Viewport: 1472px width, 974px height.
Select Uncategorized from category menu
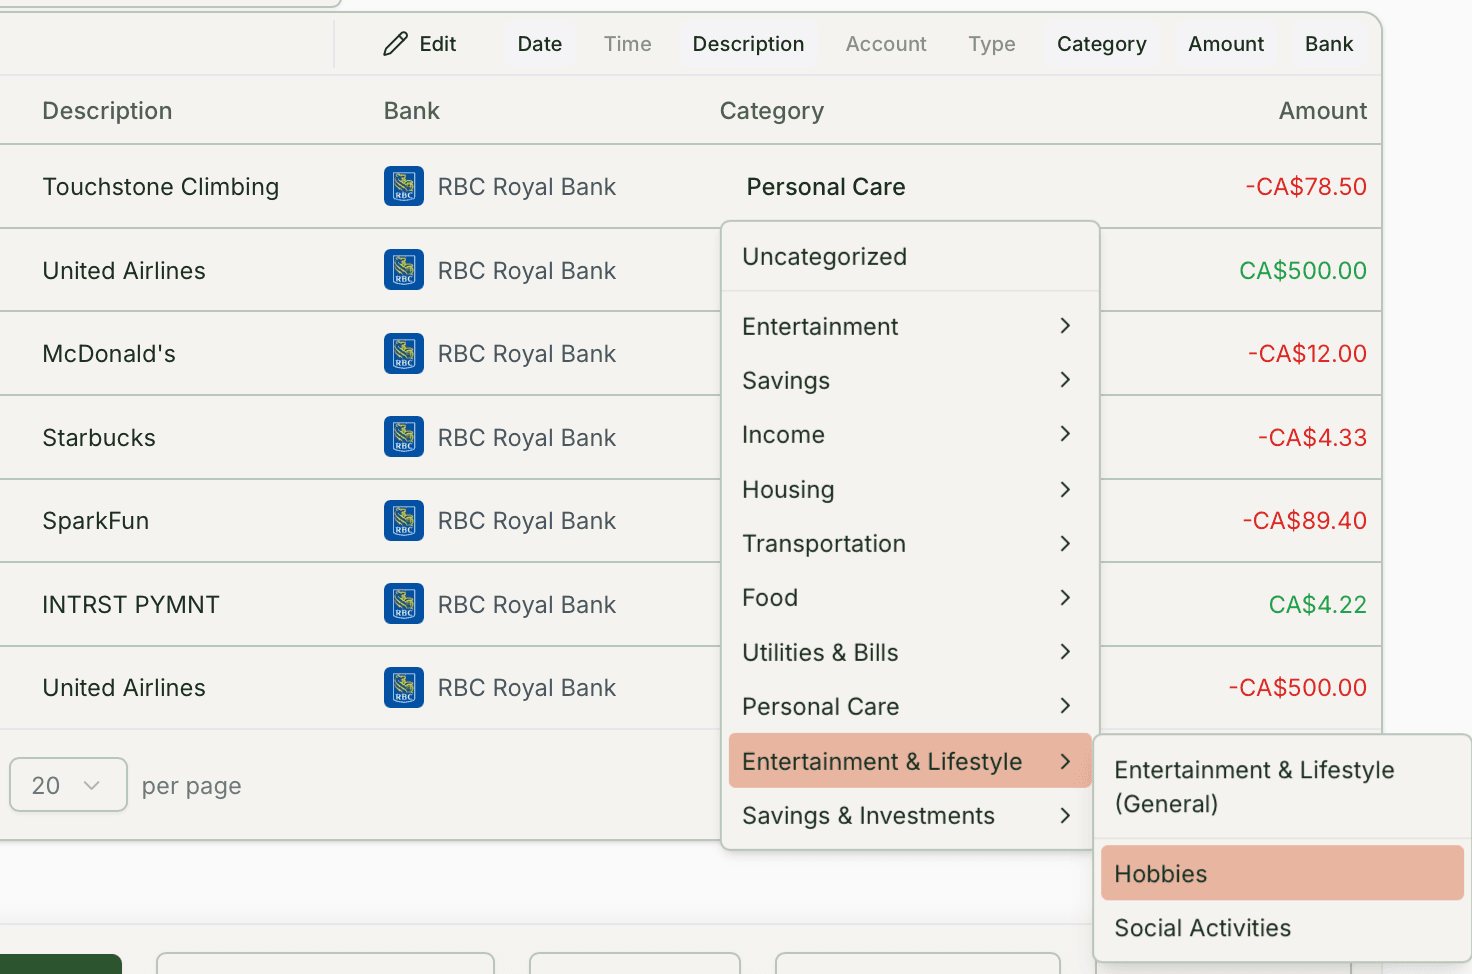tap(910, 257)
